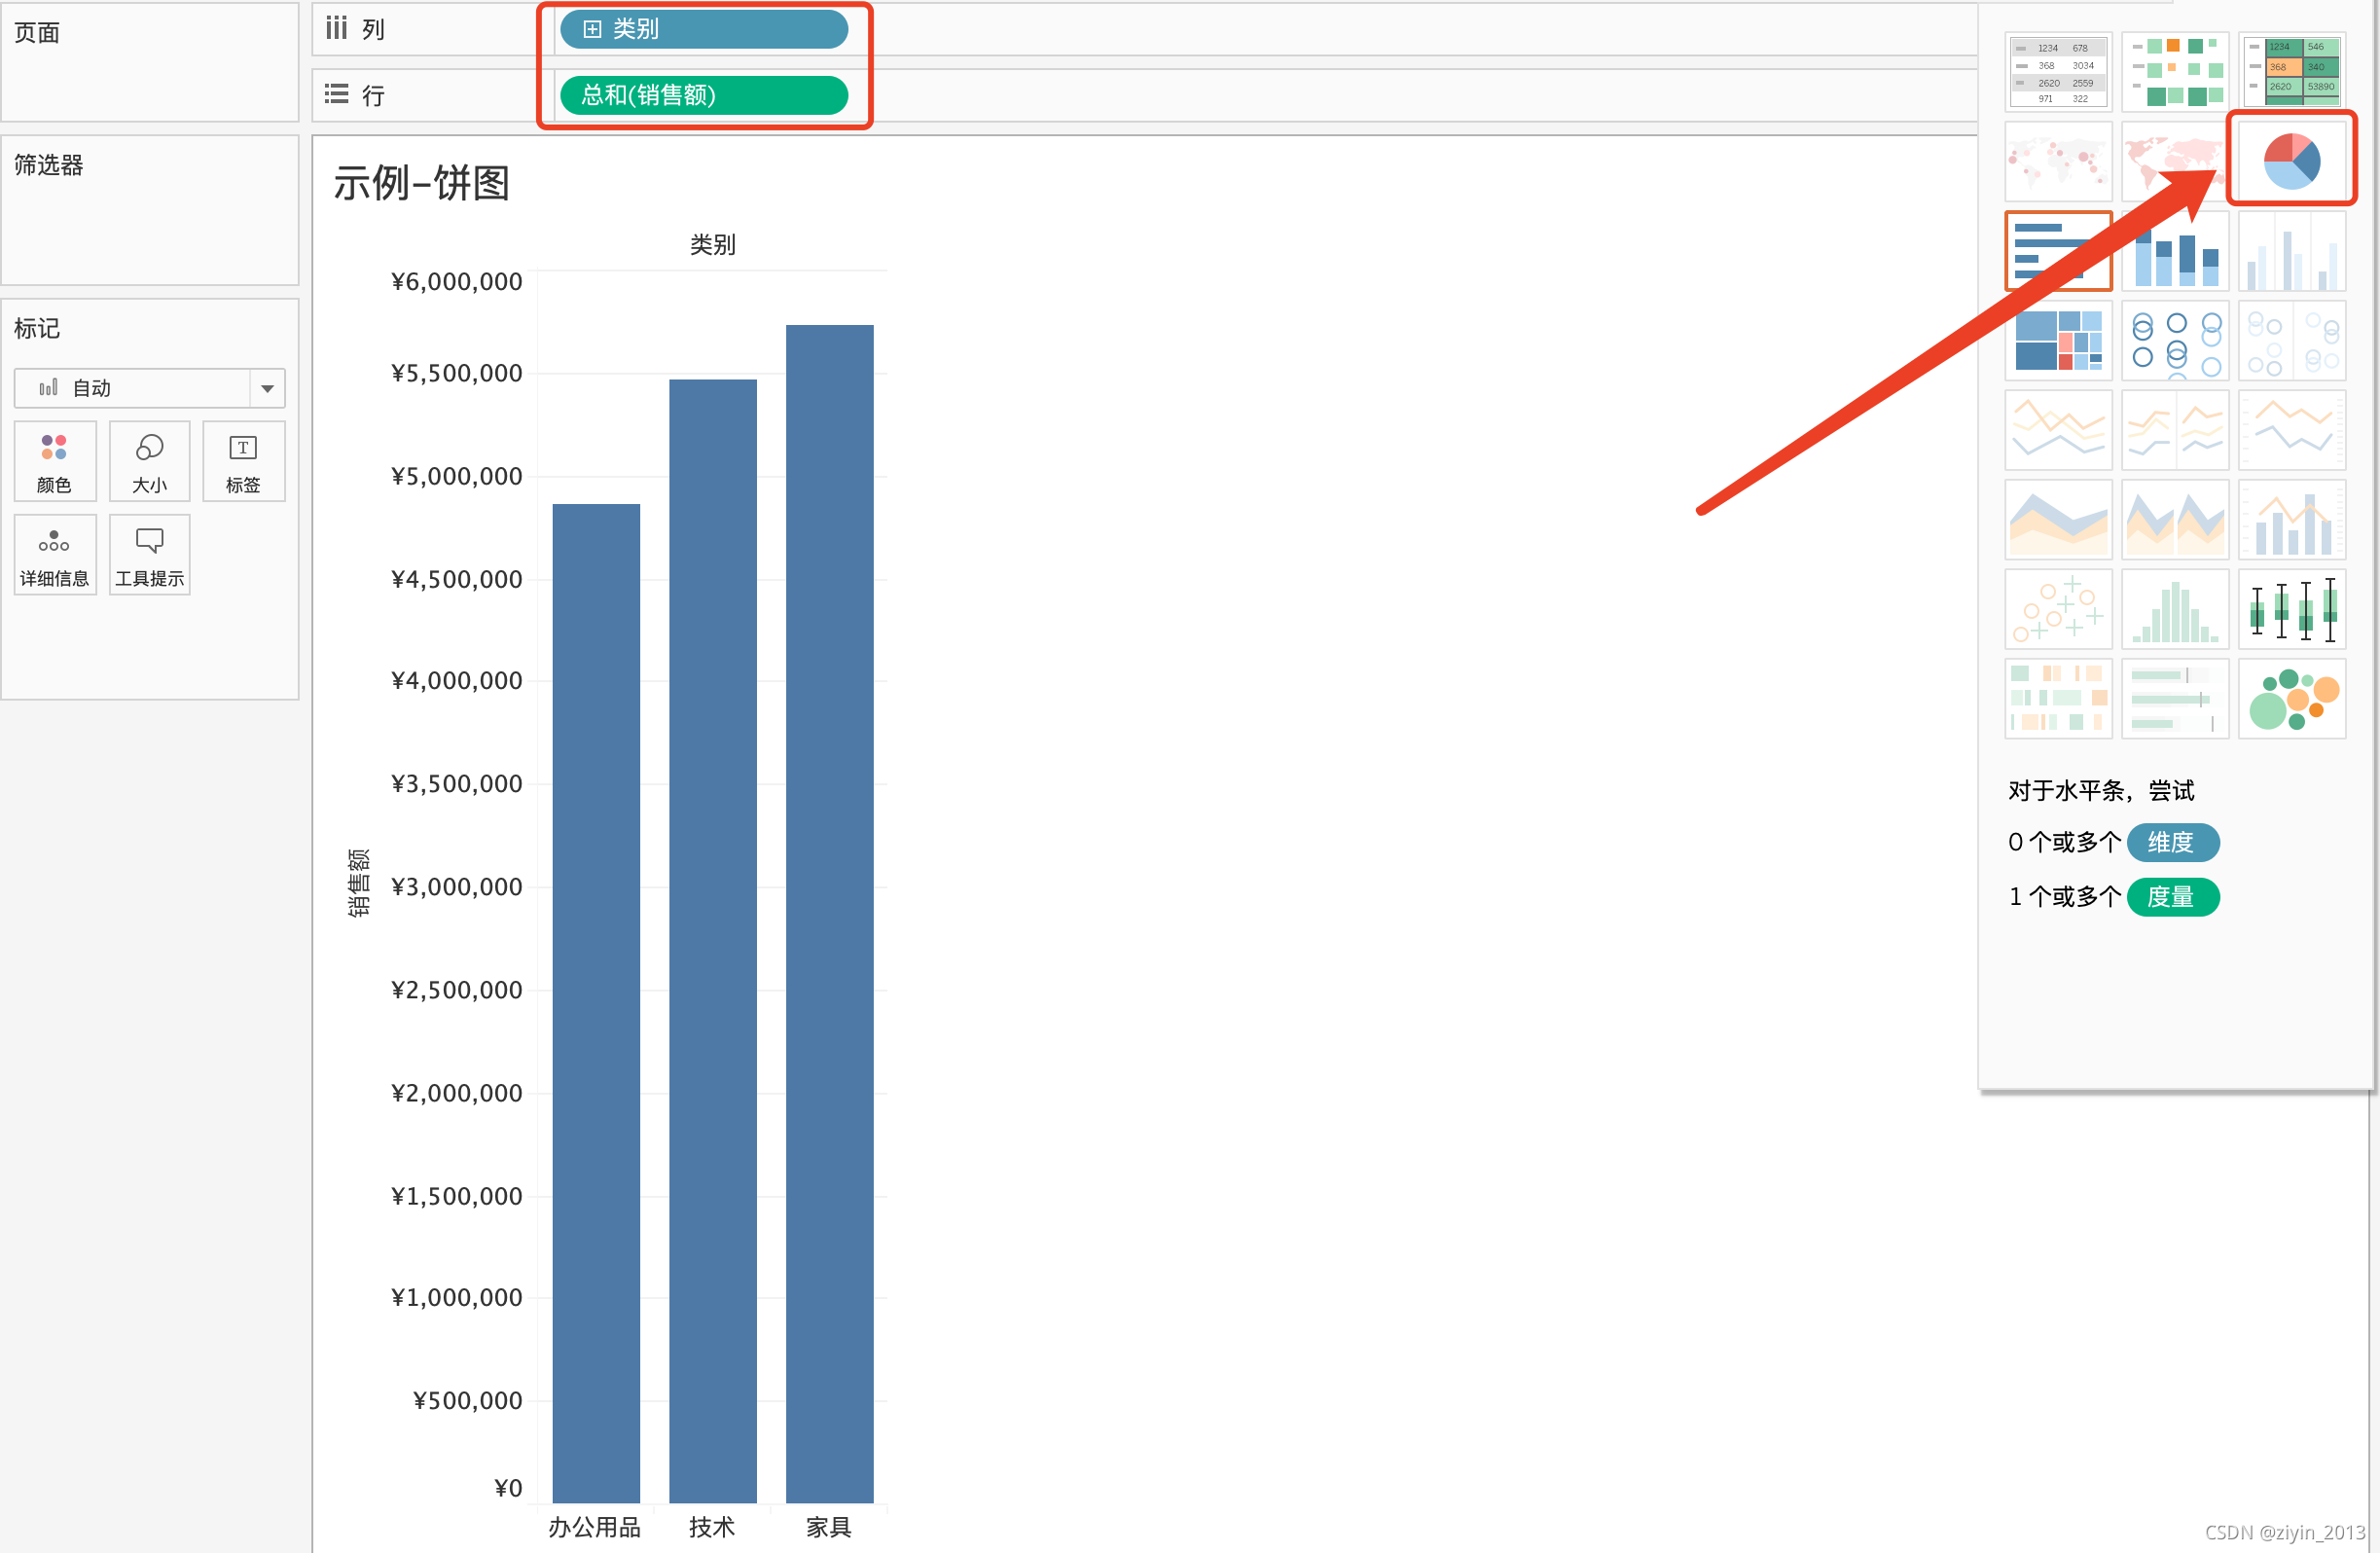
Task: Pick the treemap chart thumbnail
Action: [x=2057, y=340]
